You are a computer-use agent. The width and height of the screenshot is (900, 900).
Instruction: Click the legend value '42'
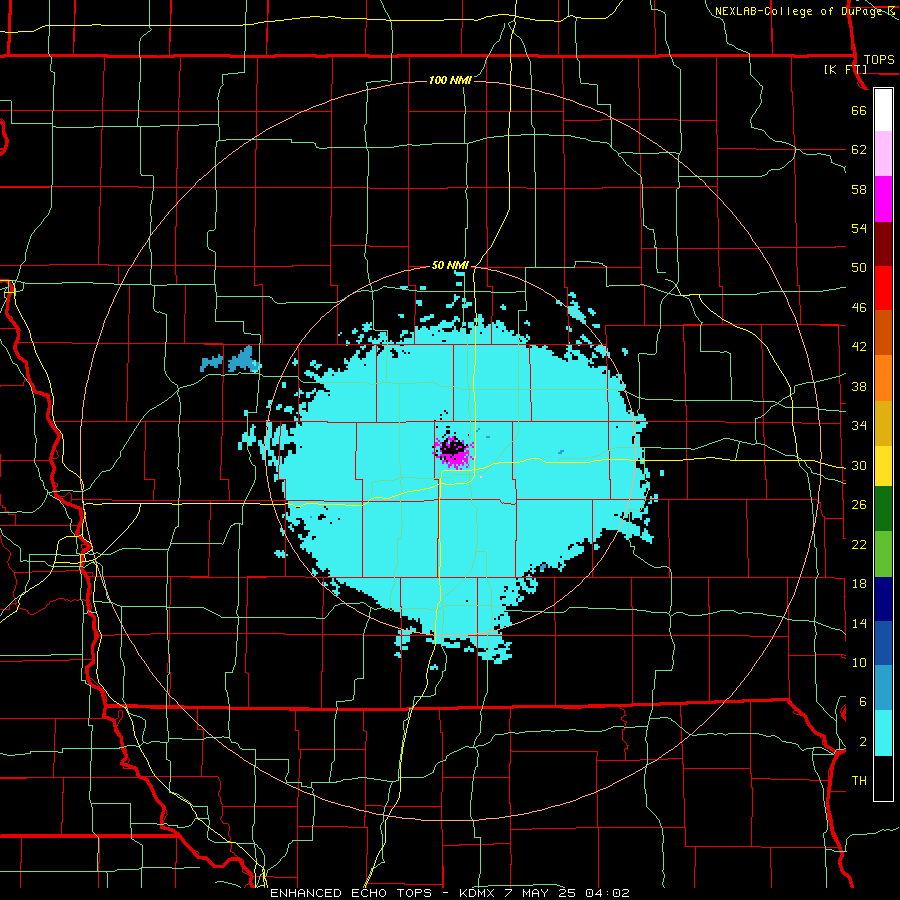(859, 347)
